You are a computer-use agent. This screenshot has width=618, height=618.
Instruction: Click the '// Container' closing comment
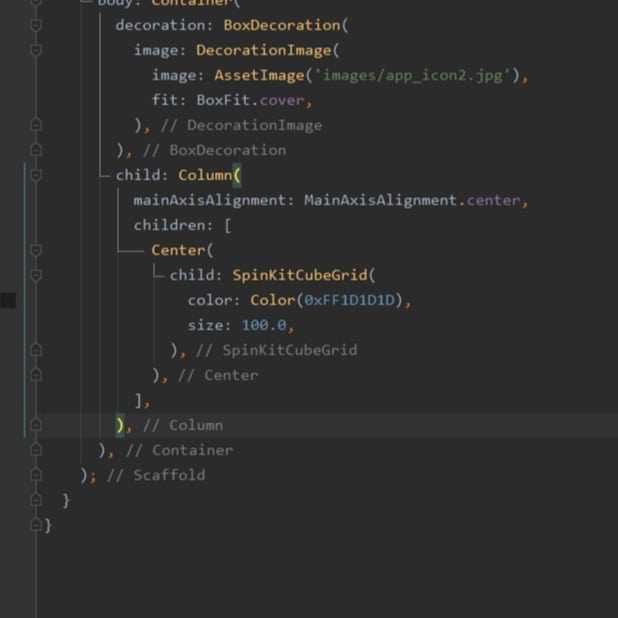(x=179, y=450)
